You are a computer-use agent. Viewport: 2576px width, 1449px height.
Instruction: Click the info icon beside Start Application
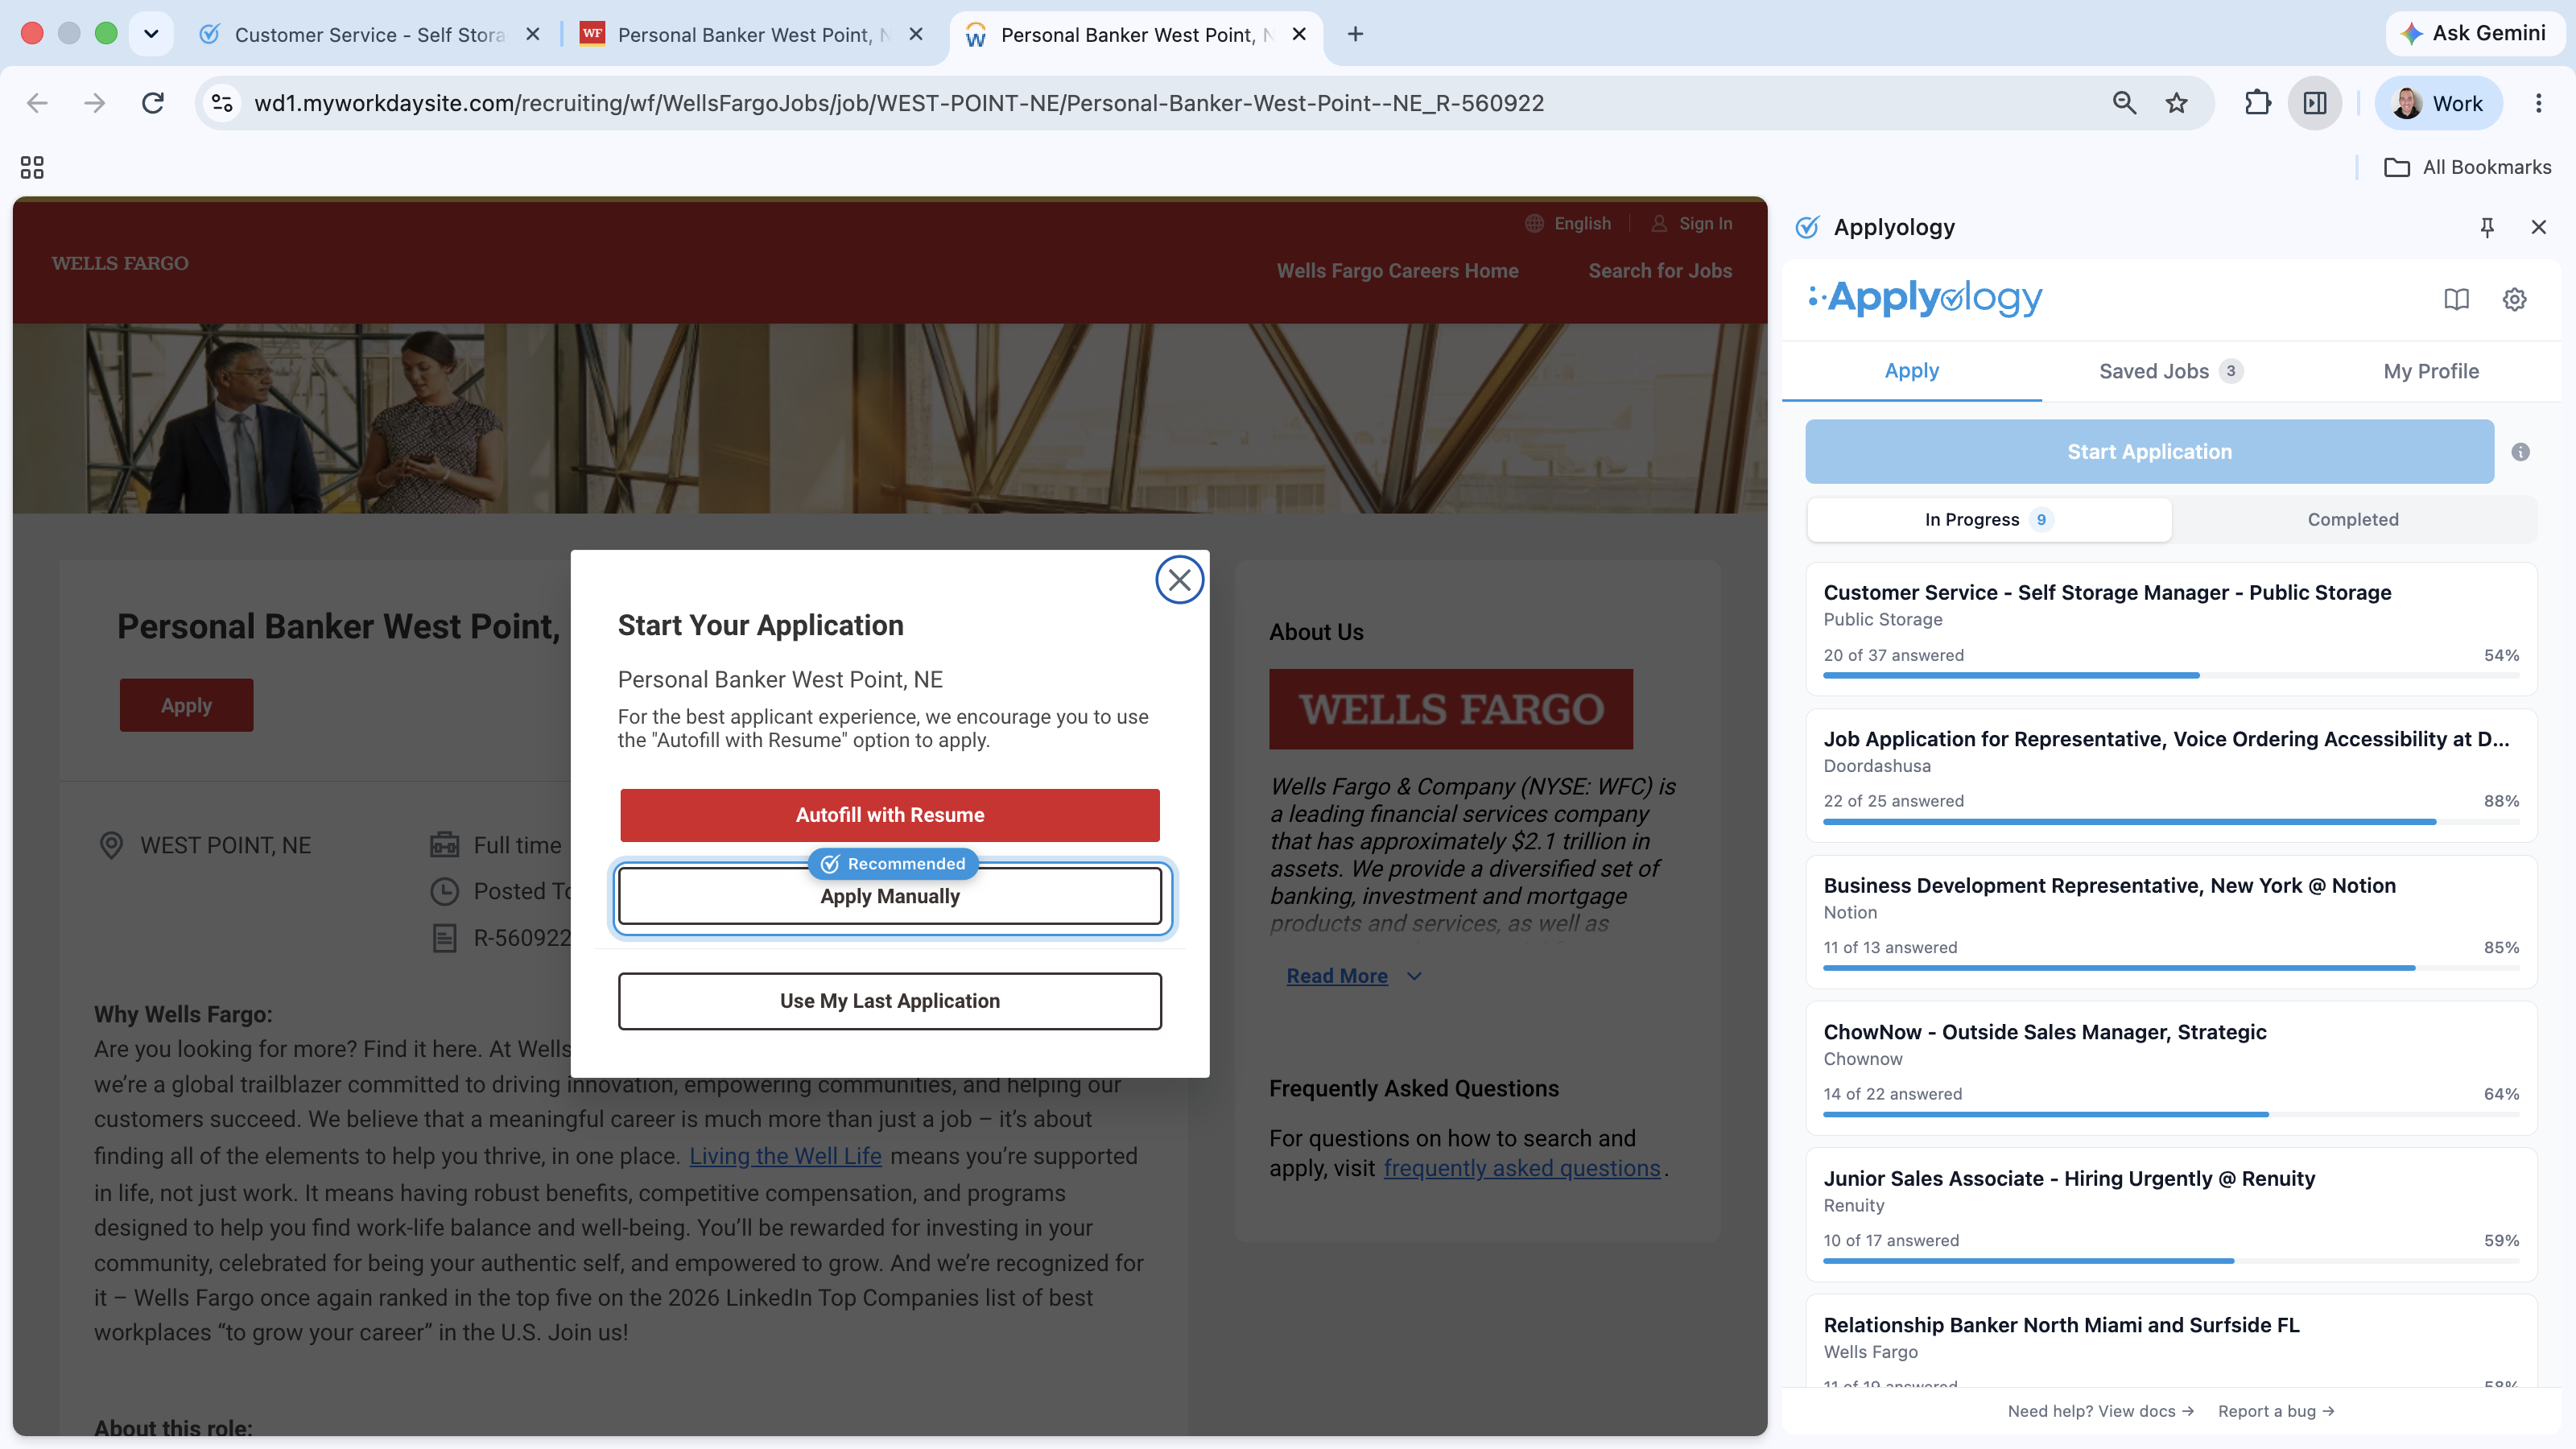2520,452
